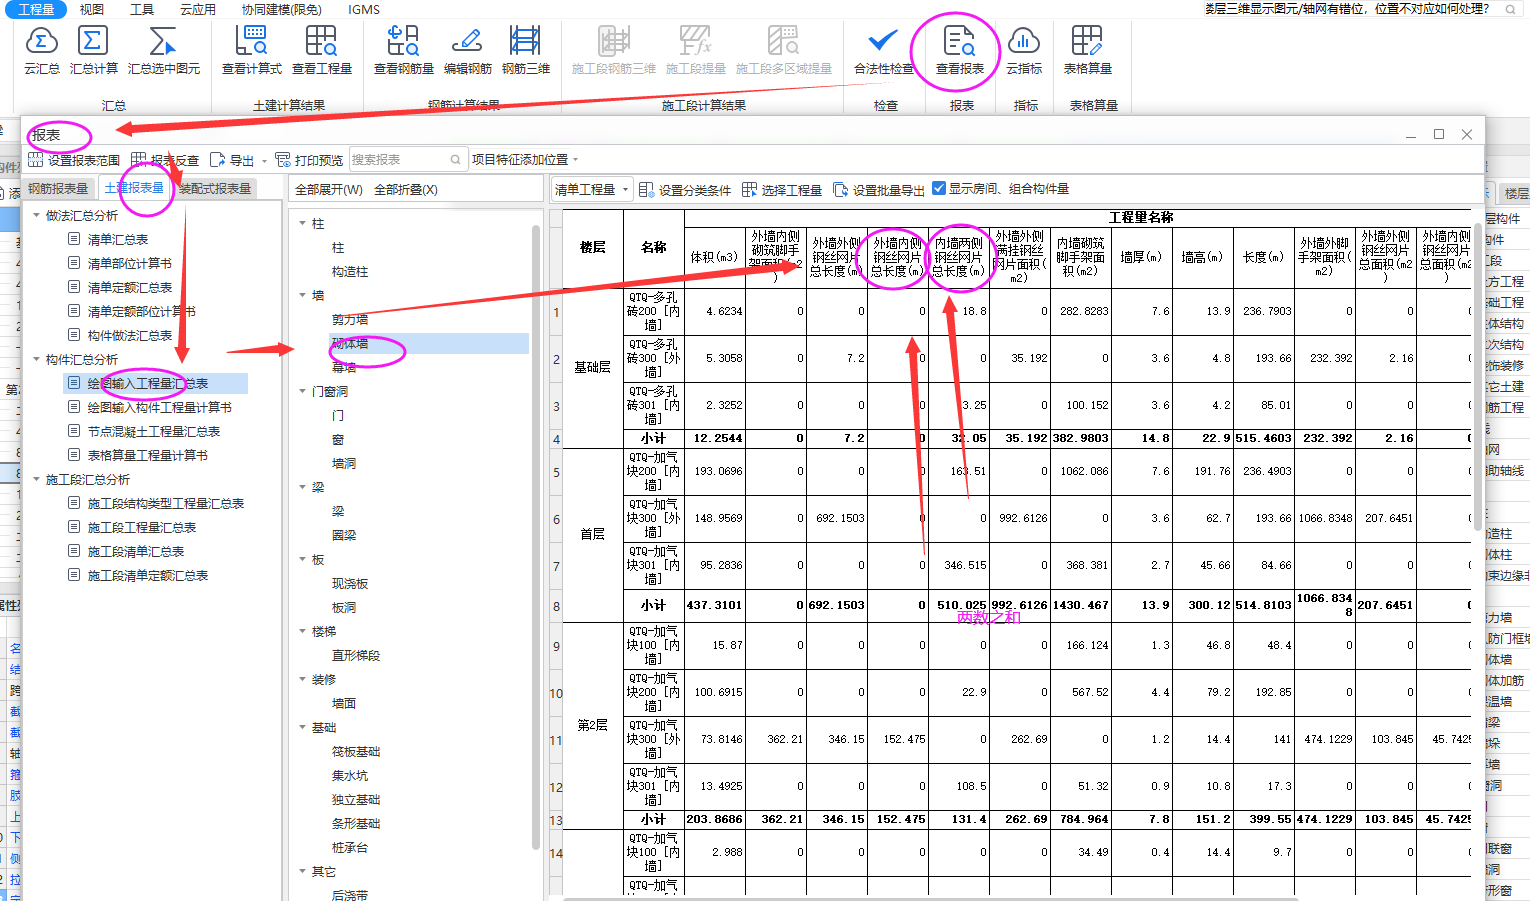Image resolution: width=1530 pixels, height=901 pixels.
Task: Click magnifier icon in 搜索报表 box
Action: point(456,160)
